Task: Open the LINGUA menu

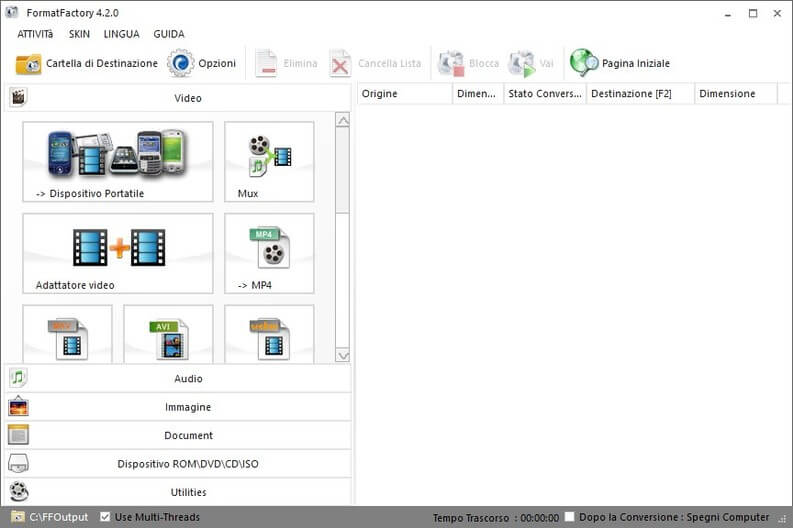Action: coord(121,34)
